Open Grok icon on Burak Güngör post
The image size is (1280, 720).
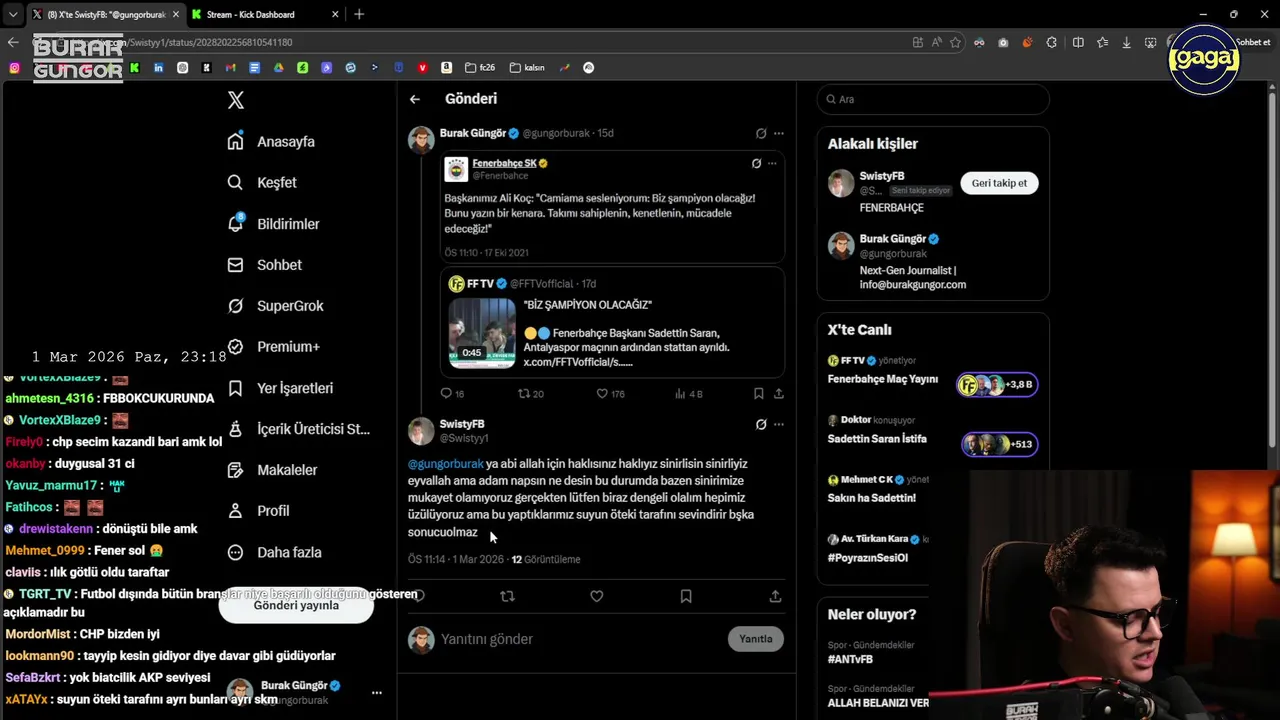pyautogui.click(x=761, y=133)
